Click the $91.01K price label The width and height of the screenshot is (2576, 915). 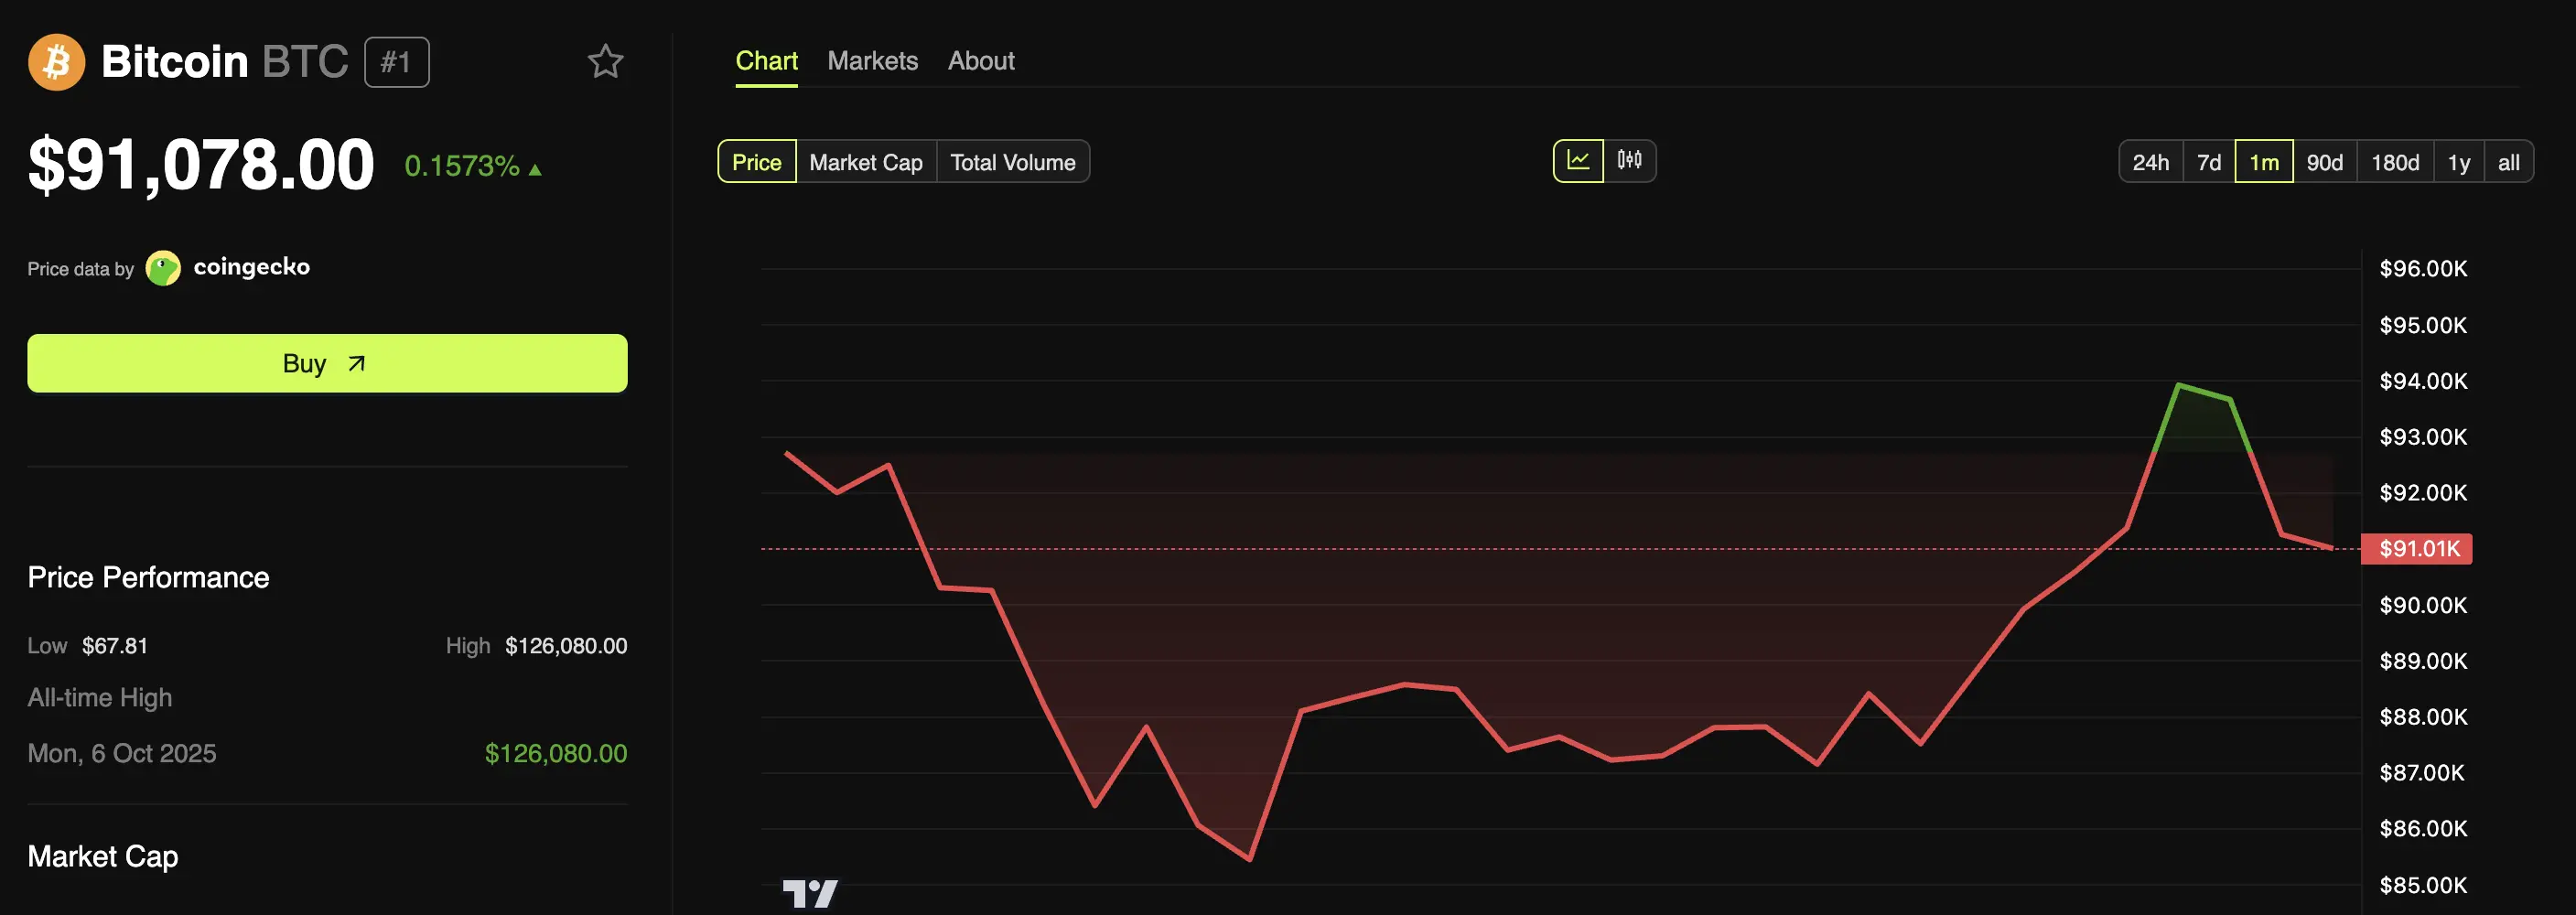2417,549
